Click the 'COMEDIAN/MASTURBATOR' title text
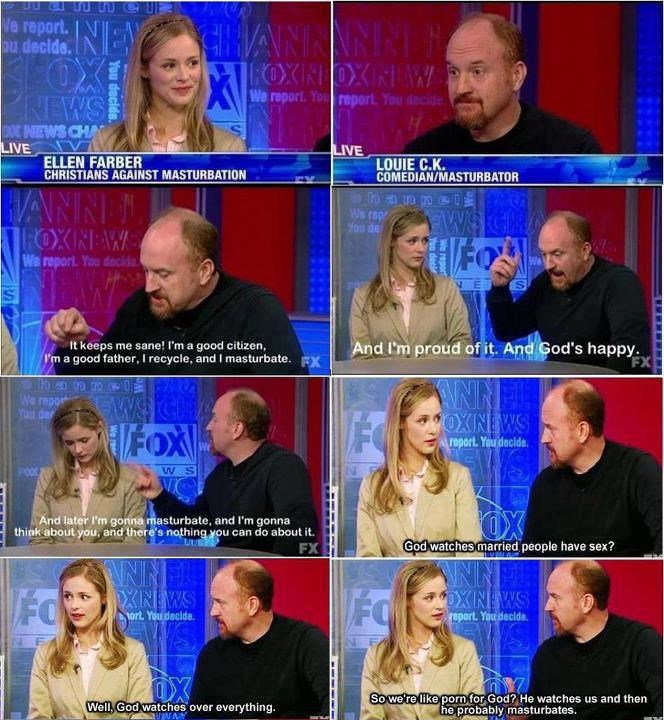664x720 pixels. point(447,177)
